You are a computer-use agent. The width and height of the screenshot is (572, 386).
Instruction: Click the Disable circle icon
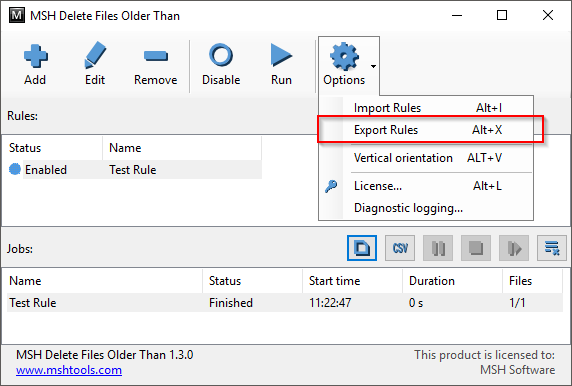pos(221,55)
